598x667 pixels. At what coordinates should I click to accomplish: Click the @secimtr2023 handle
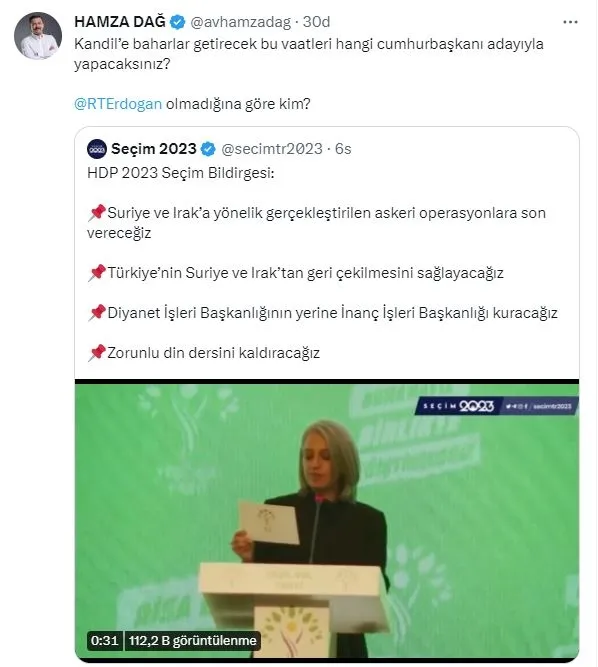[x=272, y=149]
